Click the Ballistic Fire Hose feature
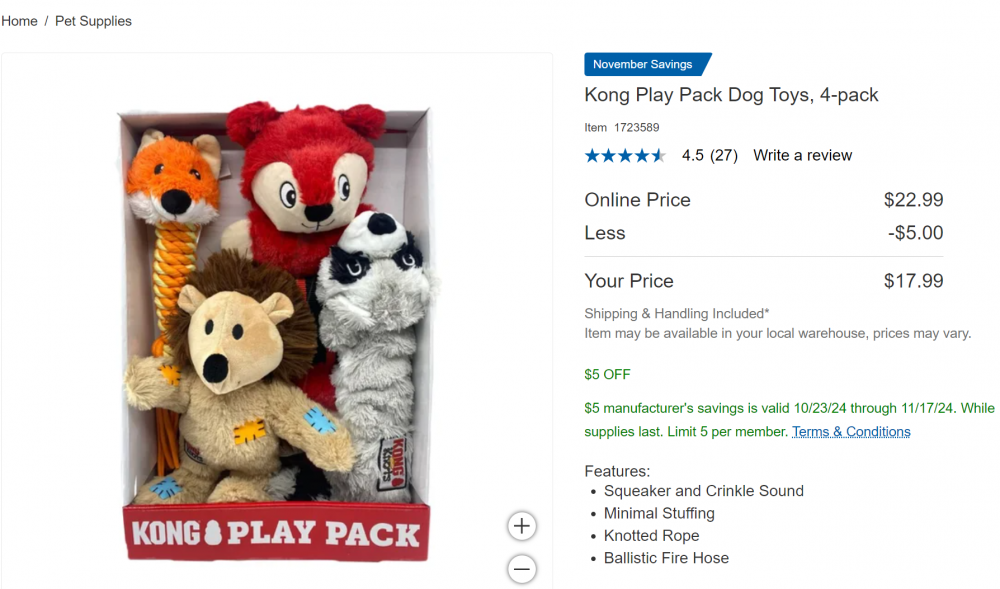This screenshot has height=589, width=1000. point(666,558)
